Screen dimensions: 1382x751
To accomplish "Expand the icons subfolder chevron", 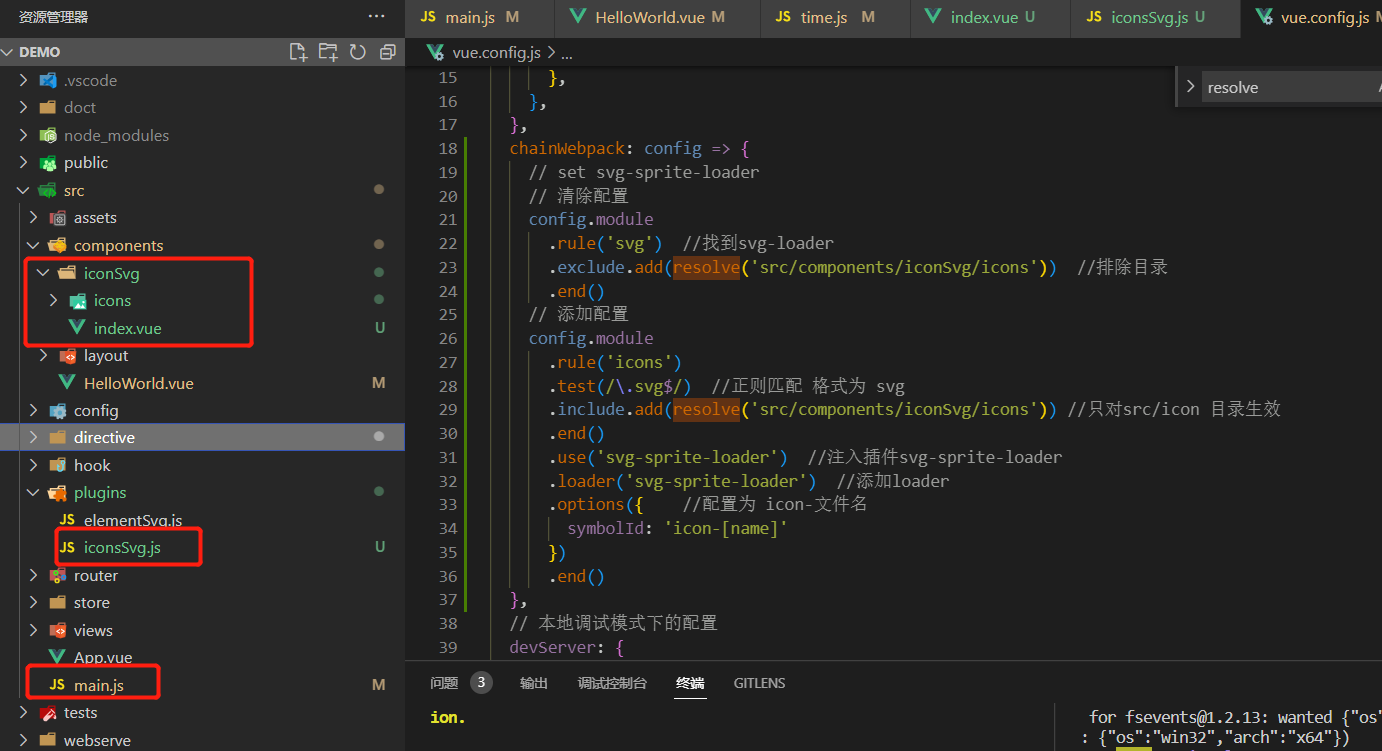I will [53, 300].
